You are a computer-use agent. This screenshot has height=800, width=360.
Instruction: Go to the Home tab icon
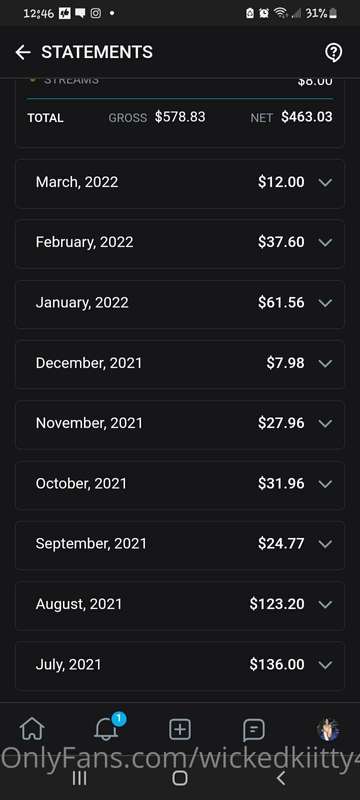32,730
